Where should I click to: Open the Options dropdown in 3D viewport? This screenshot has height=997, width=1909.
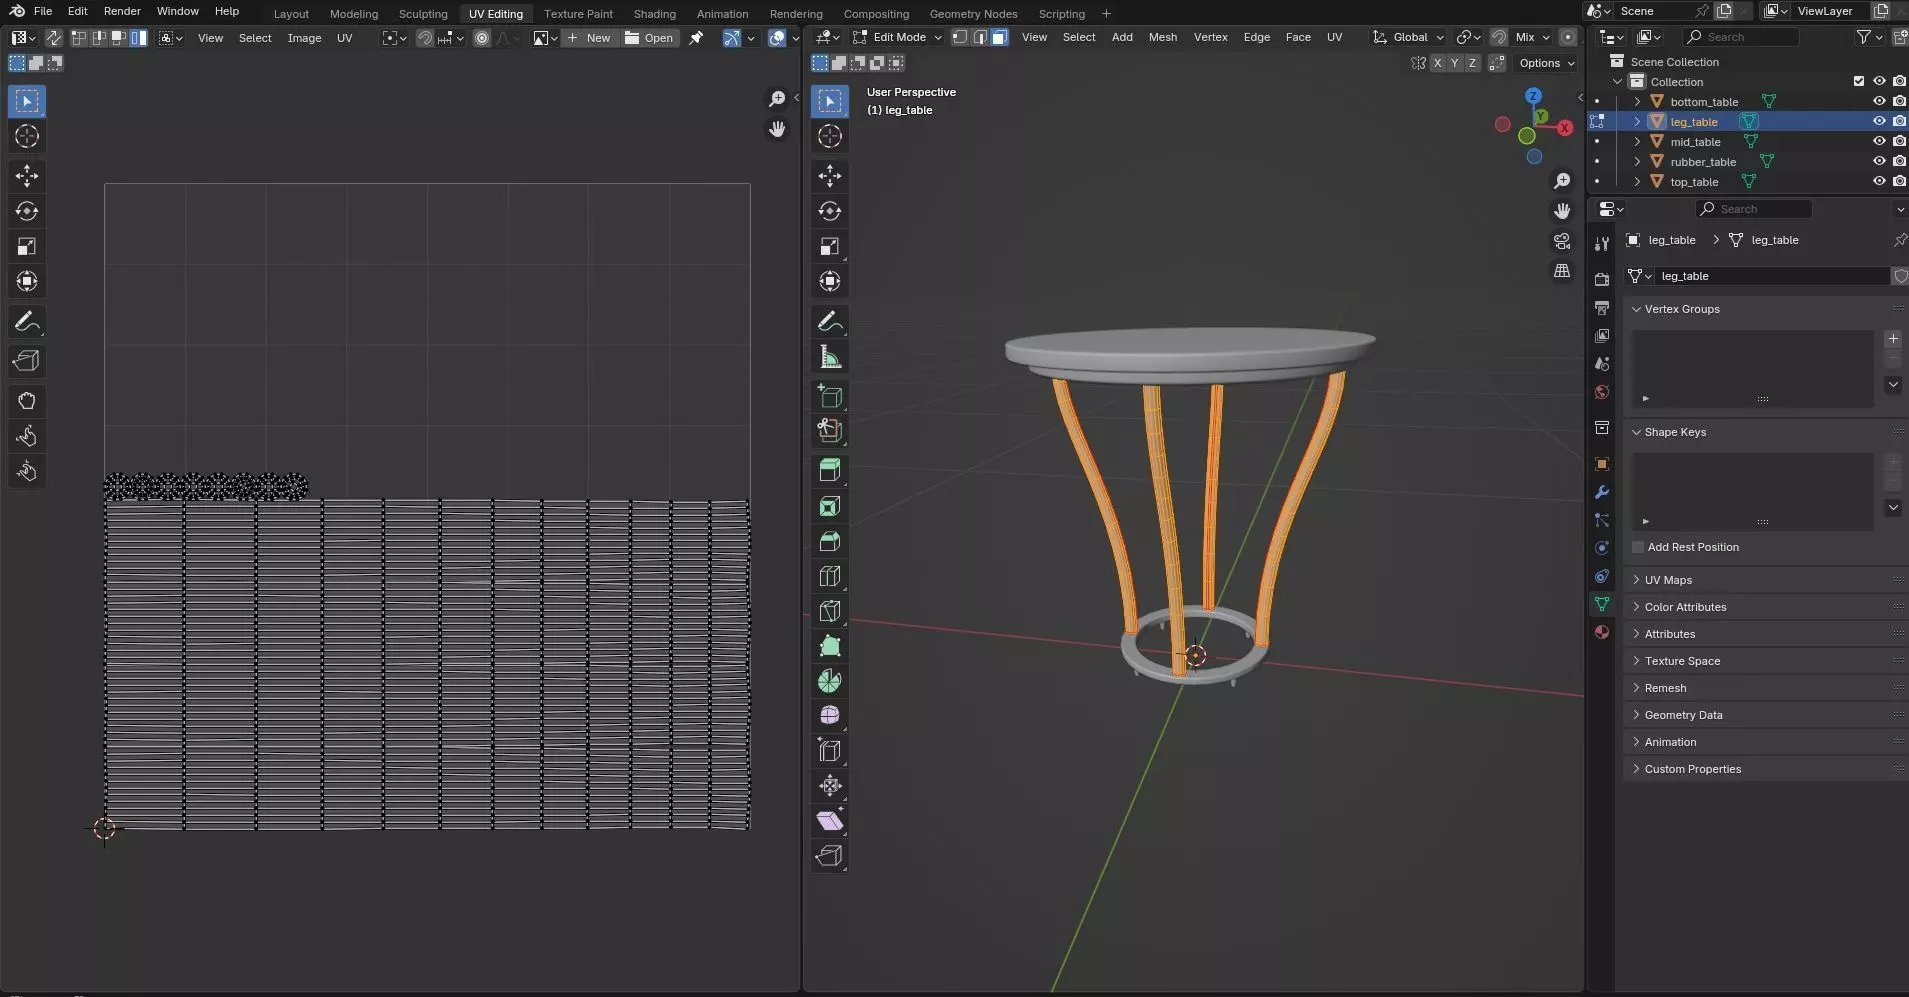coord(1546,63)
